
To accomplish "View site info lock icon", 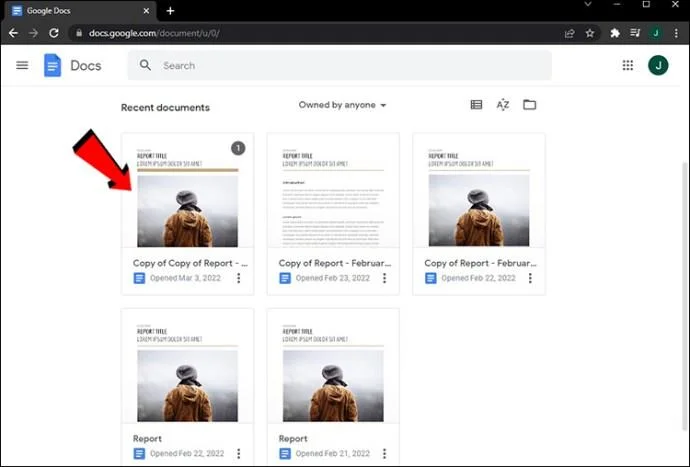I will point(79,33).
